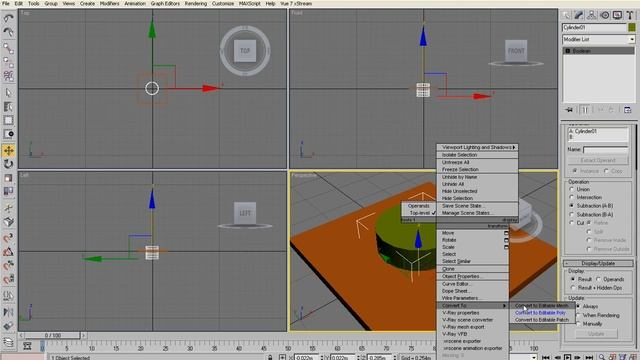
Task: Toggle the Angle Snap icon
Action: pyautogui.click(x=8, y=252)
